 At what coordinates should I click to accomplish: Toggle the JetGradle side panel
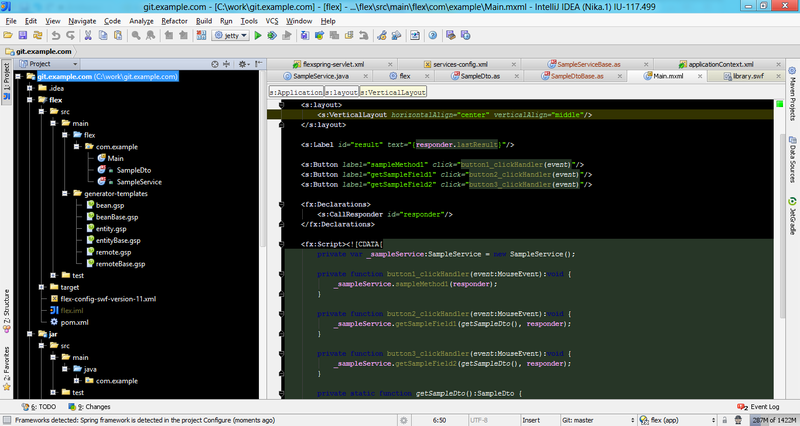point(792,216)
